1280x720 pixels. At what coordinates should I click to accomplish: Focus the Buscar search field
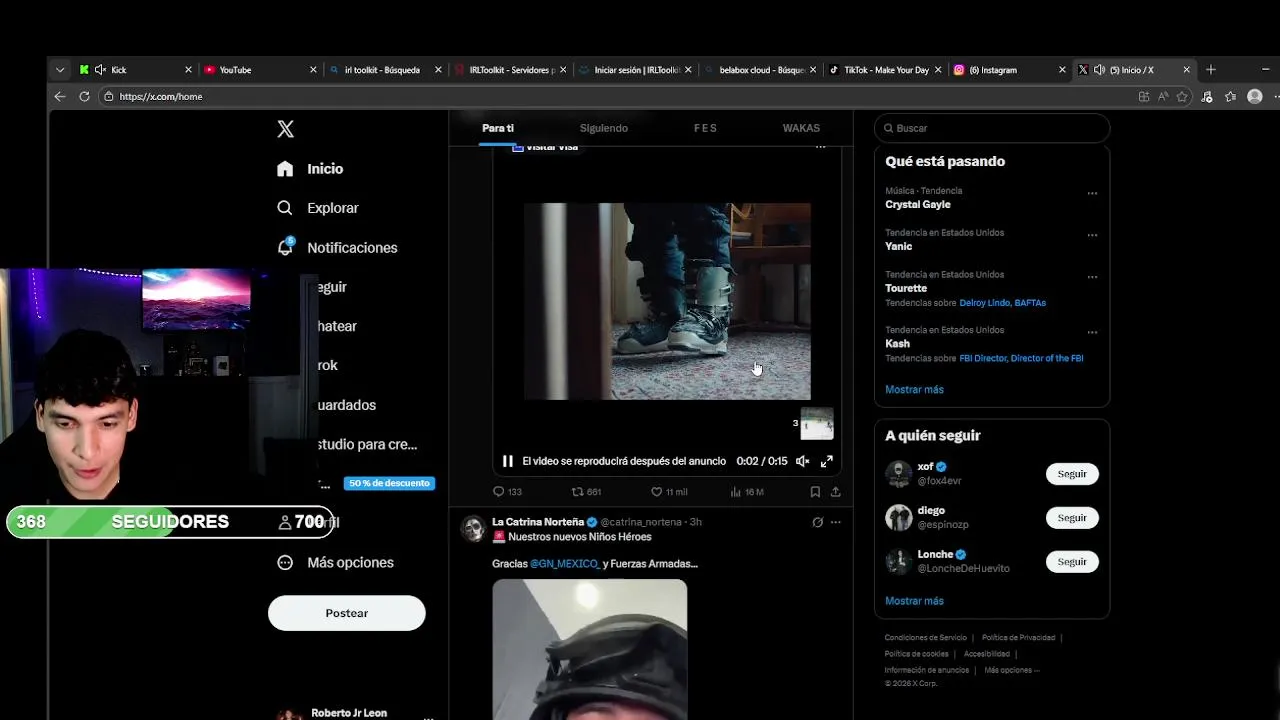tap(992, 128)
